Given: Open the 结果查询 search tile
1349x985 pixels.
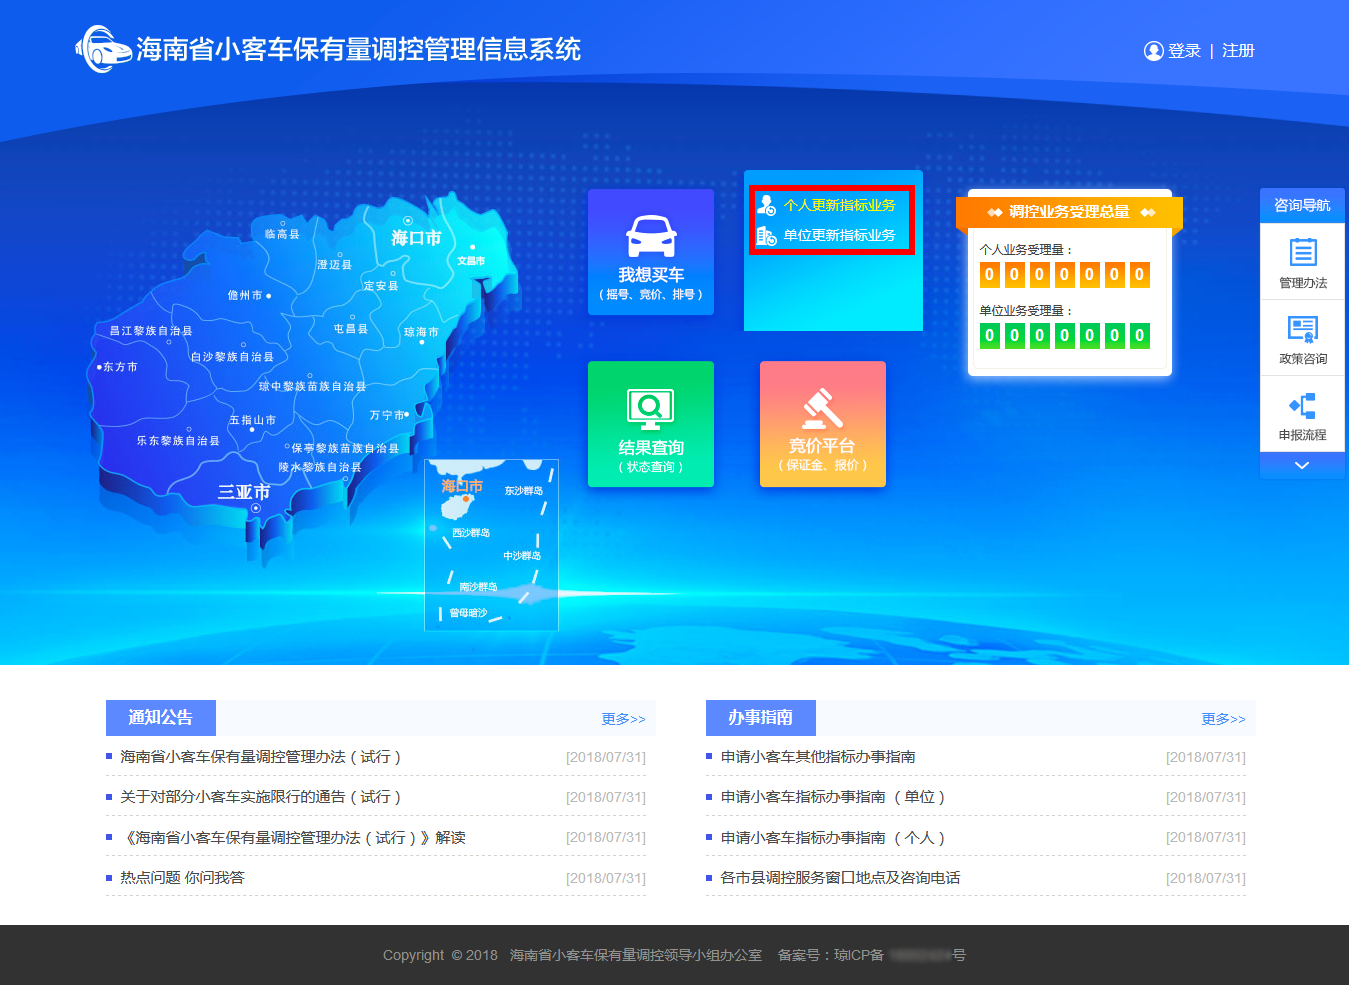Looking at the screenshot, I should [651, 424].
